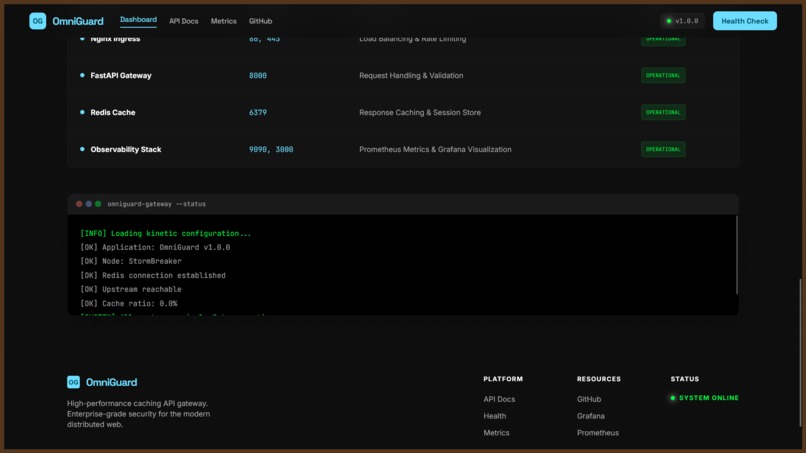Switch to the Dashboard tab
The width and height of the screenshot is (806, 453).
pyautogui.click(x=138, y=20)
